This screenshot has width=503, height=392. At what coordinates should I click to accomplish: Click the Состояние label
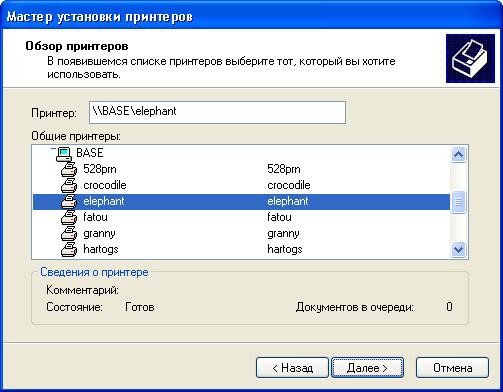click(x=75, y=307)
